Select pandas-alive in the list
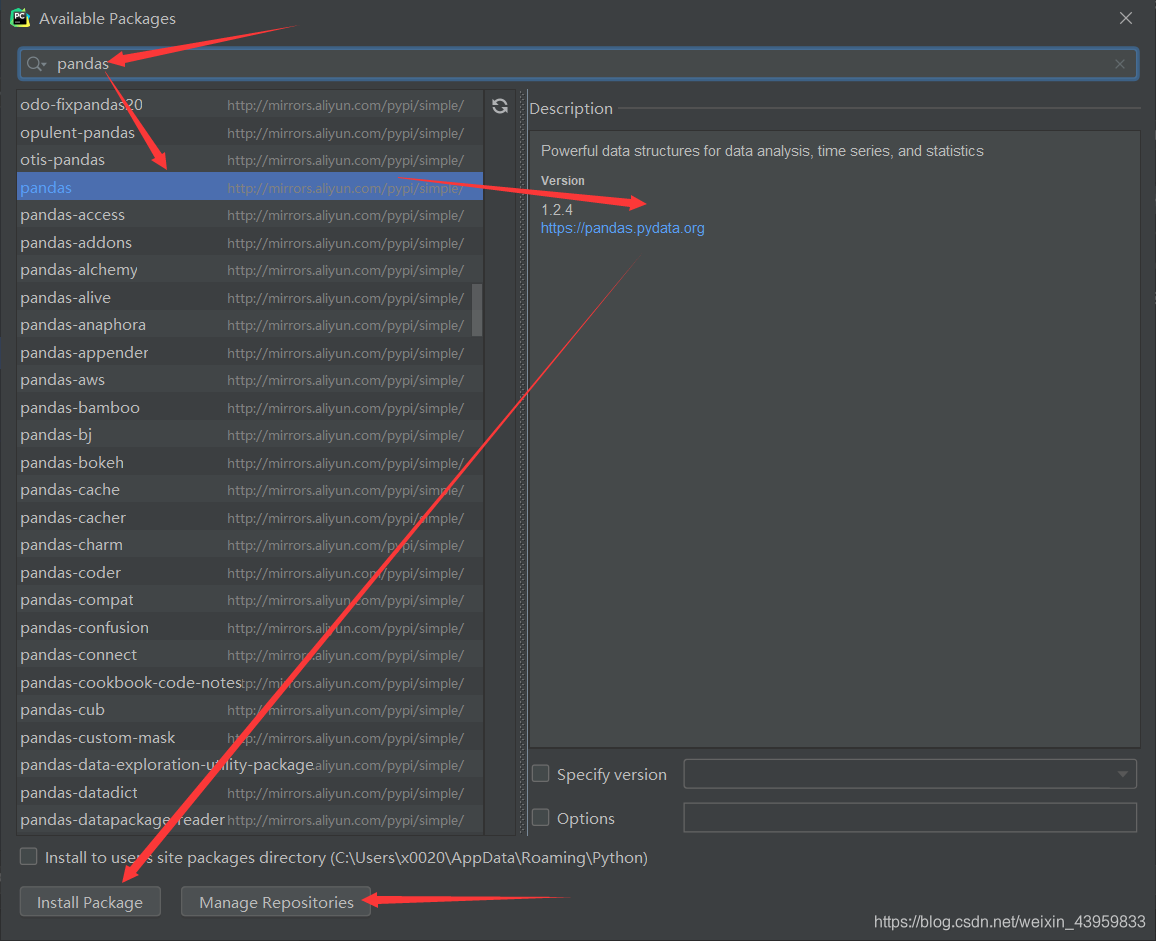1156x941 pixels. coord(250,297)
